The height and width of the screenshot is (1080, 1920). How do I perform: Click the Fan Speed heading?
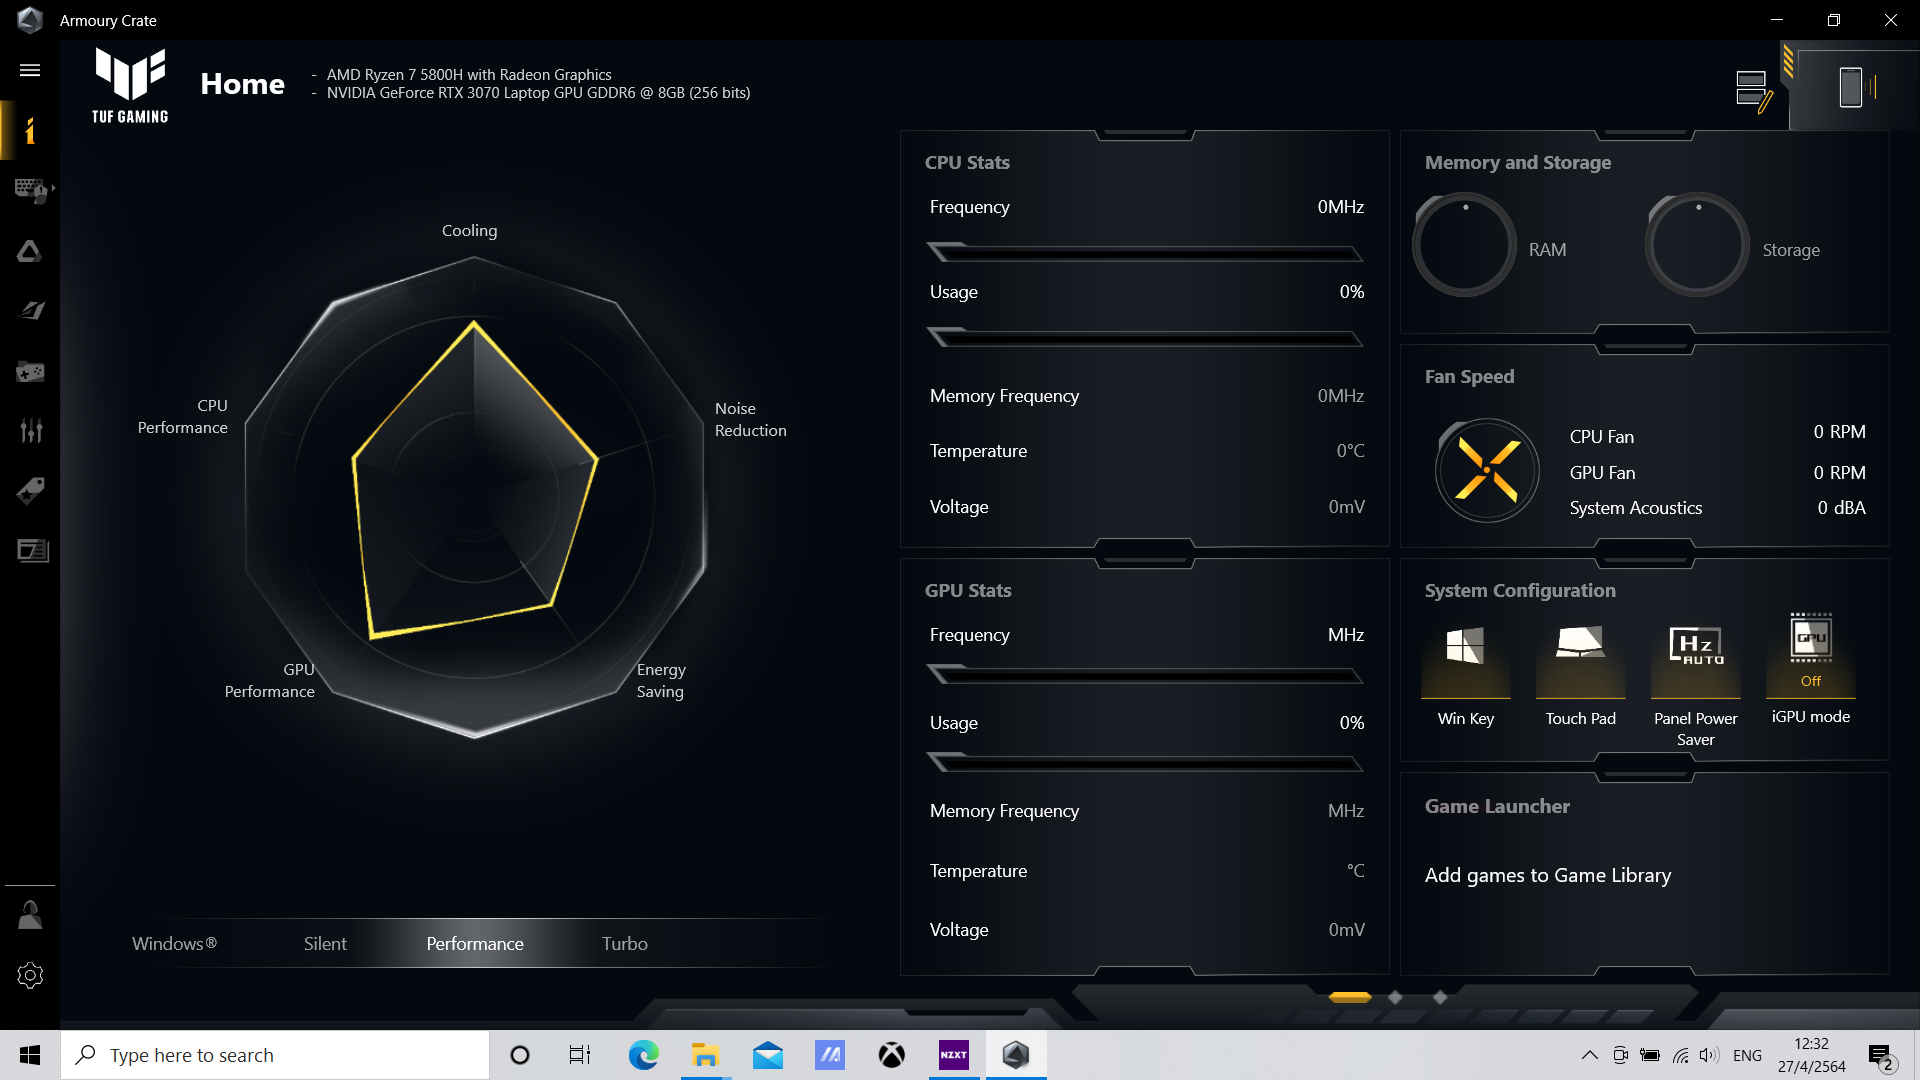[x=1469, y=376]
